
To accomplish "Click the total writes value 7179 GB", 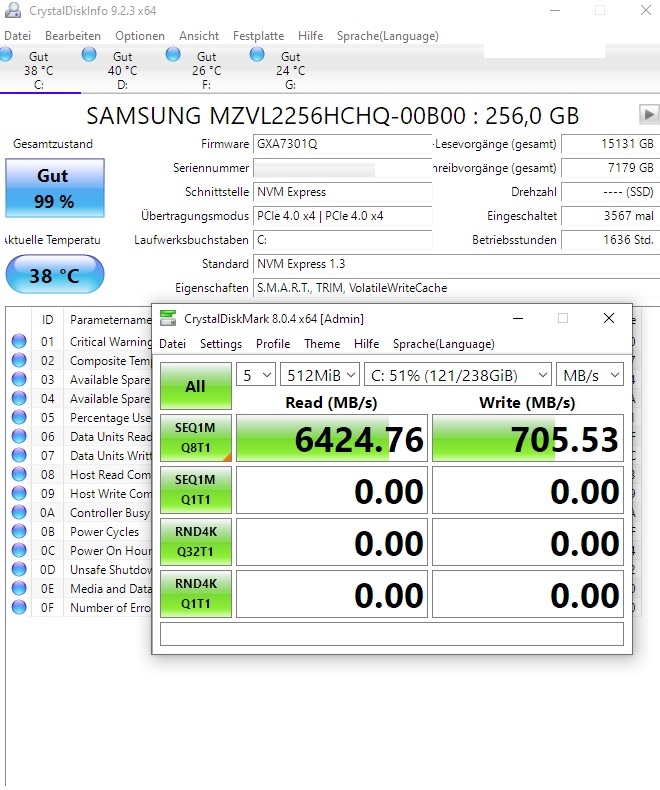I will tap(610, 168).
